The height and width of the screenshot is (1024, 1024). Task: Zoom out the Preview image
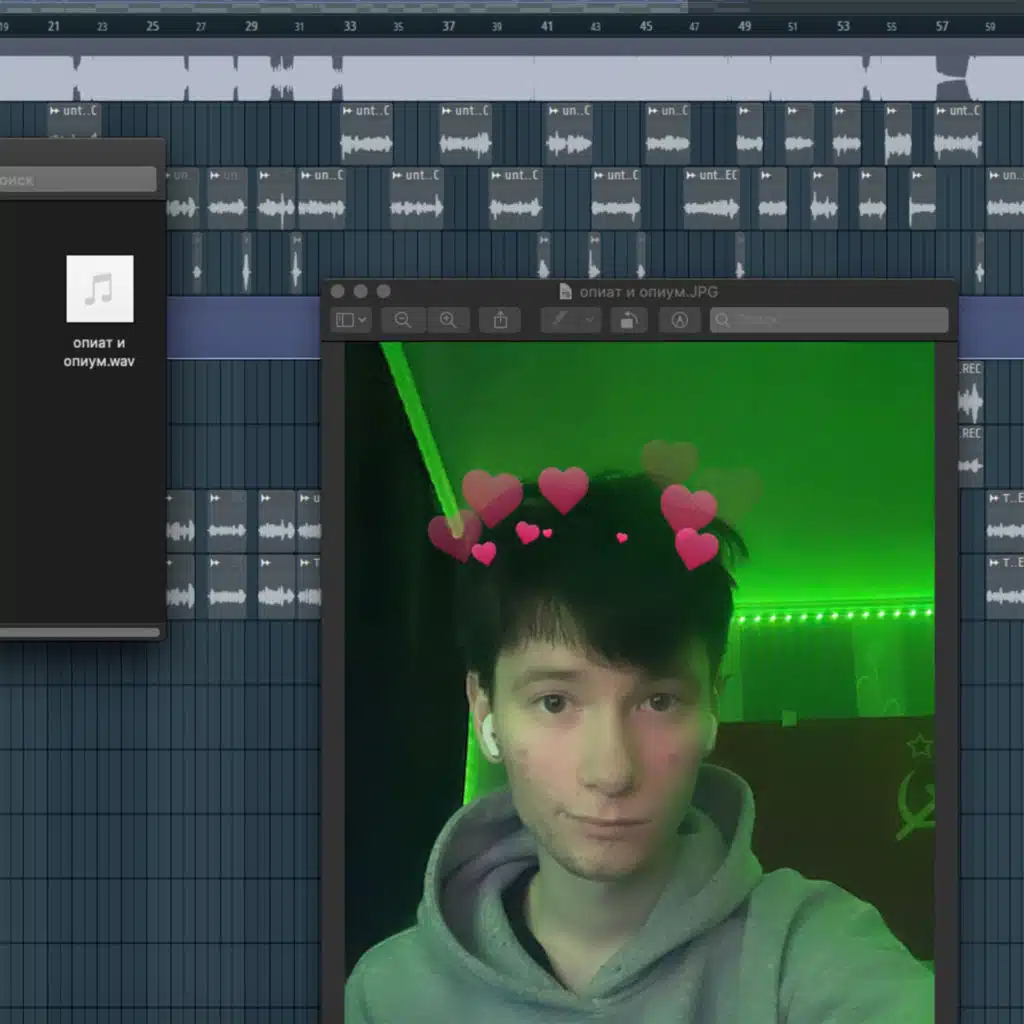click(x=403, y=320)
